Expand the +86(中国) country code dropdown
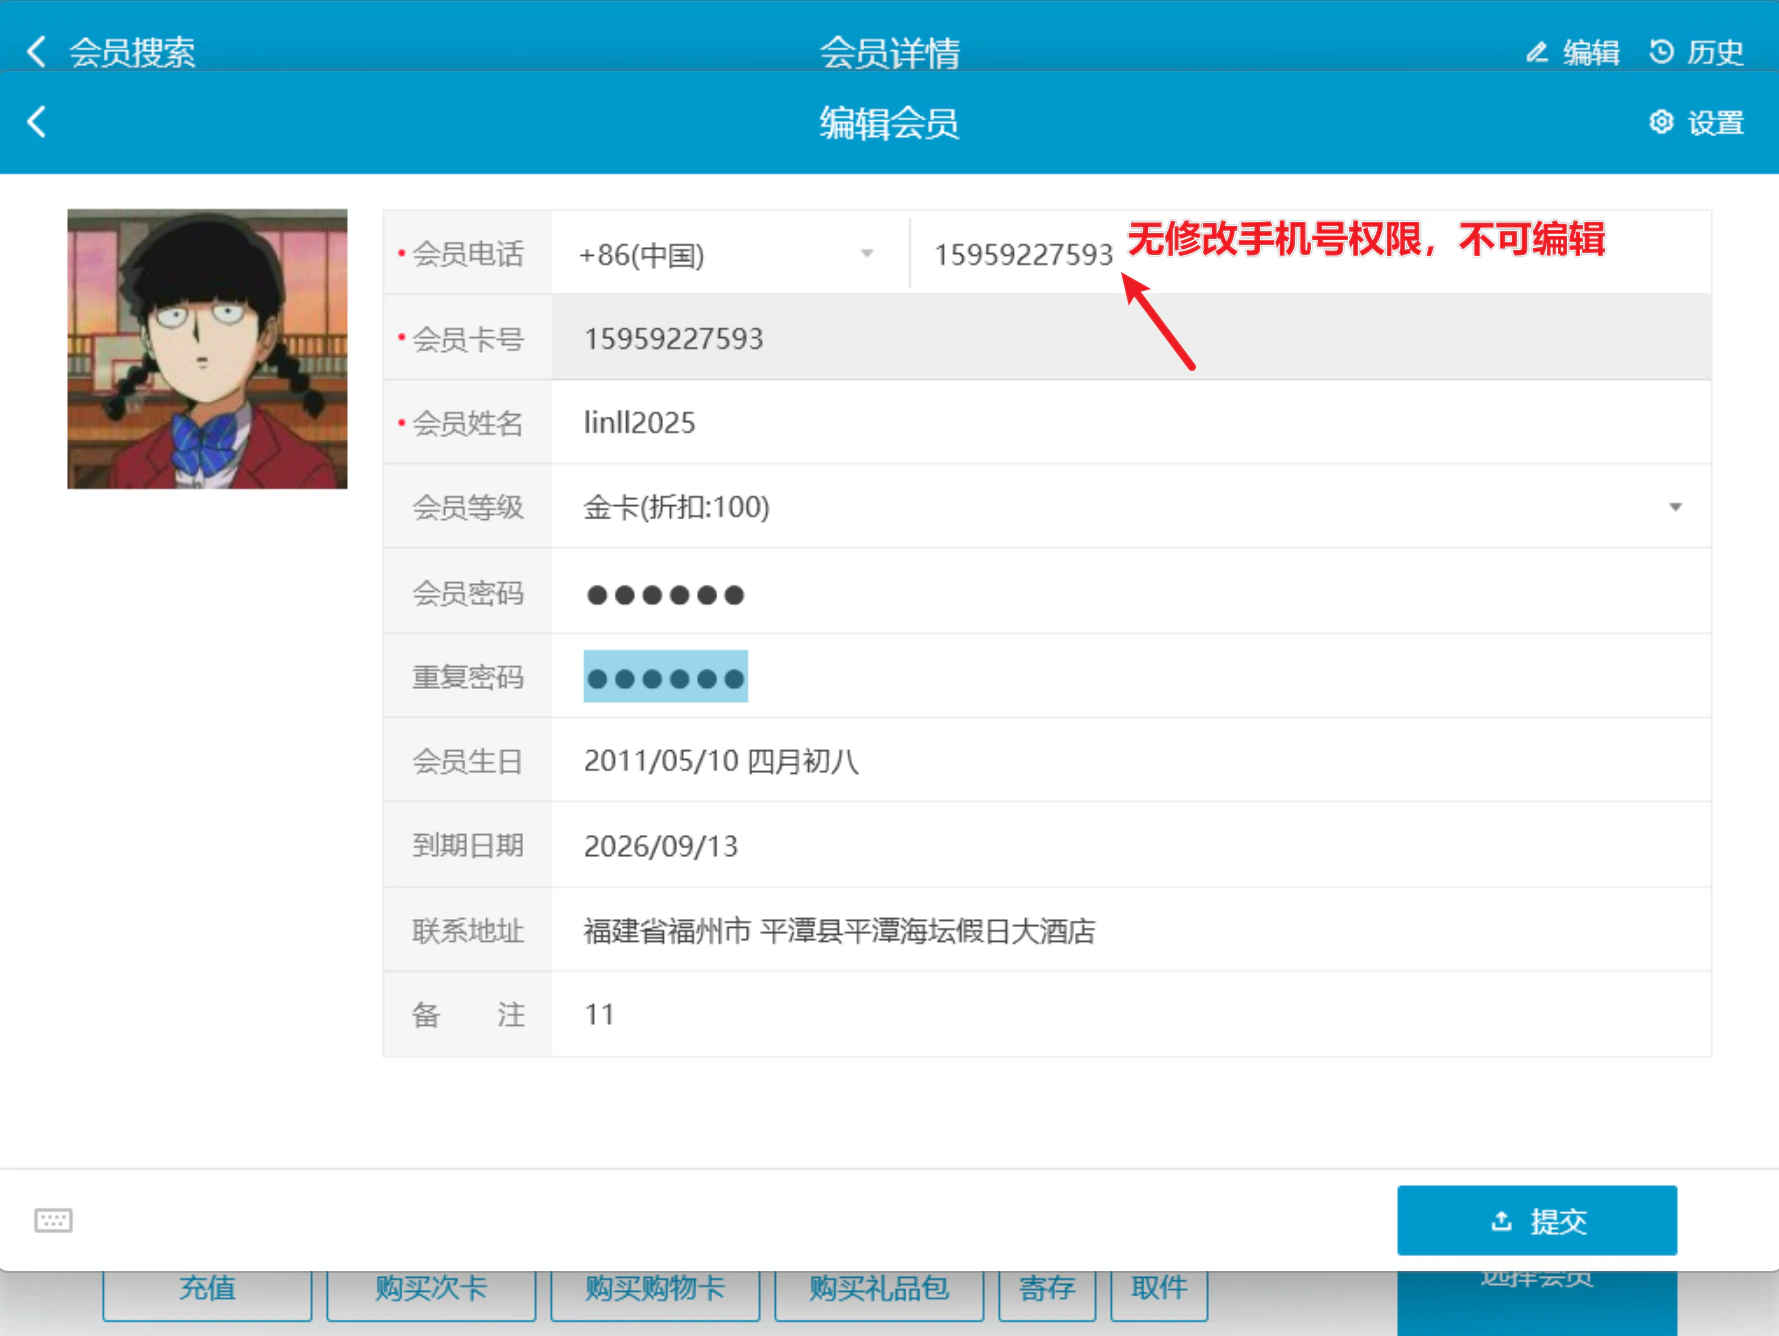This screenshot has height=1336, width=1779. (730, 254)
